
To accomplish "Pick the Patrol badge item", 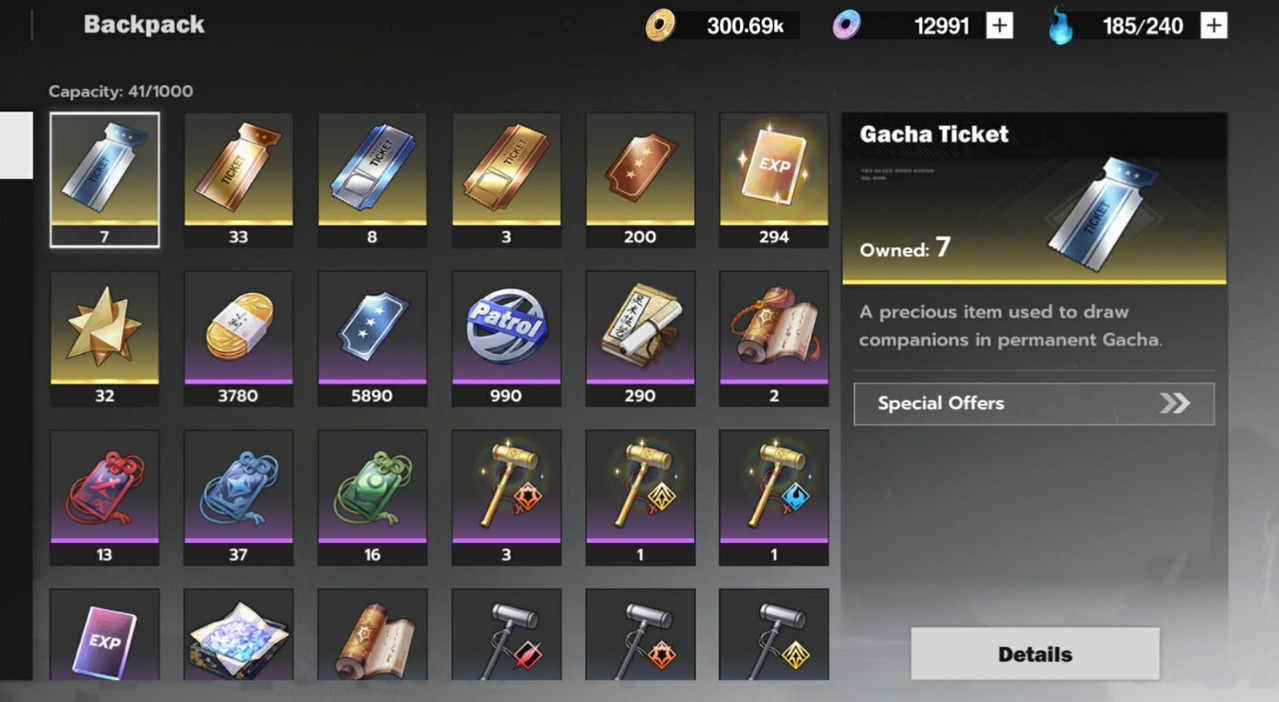I will (x=506, y=339).
